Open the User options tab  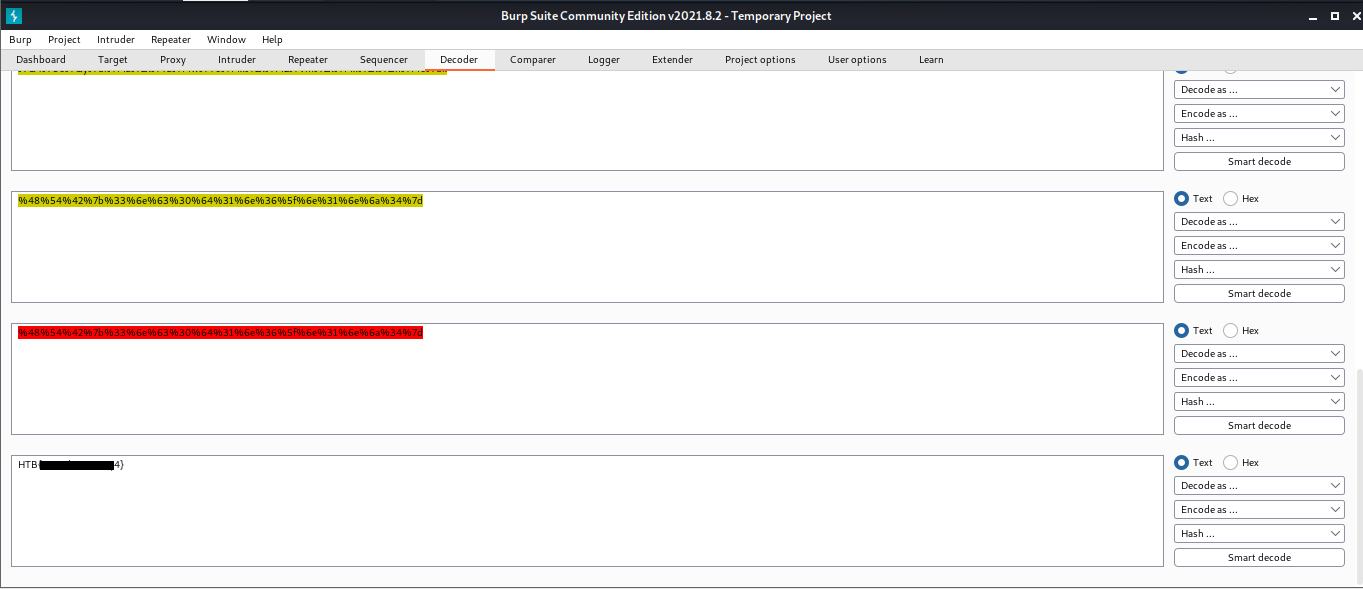[x=857, y=60]
